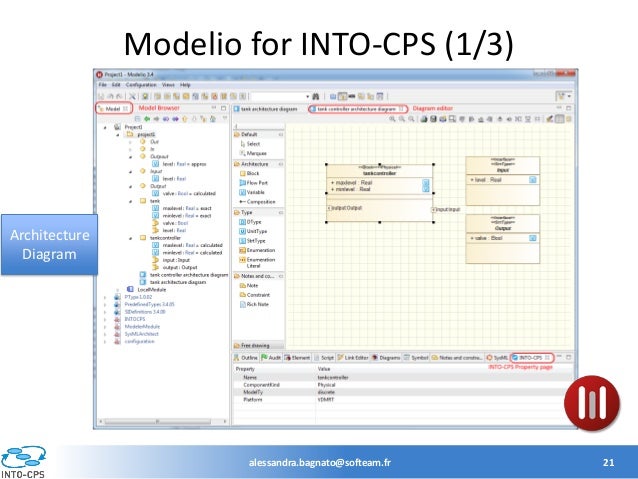This screenshot has height=479, width=638.
Task: Open the Diagrams tab
Action: tap(386, 358)
